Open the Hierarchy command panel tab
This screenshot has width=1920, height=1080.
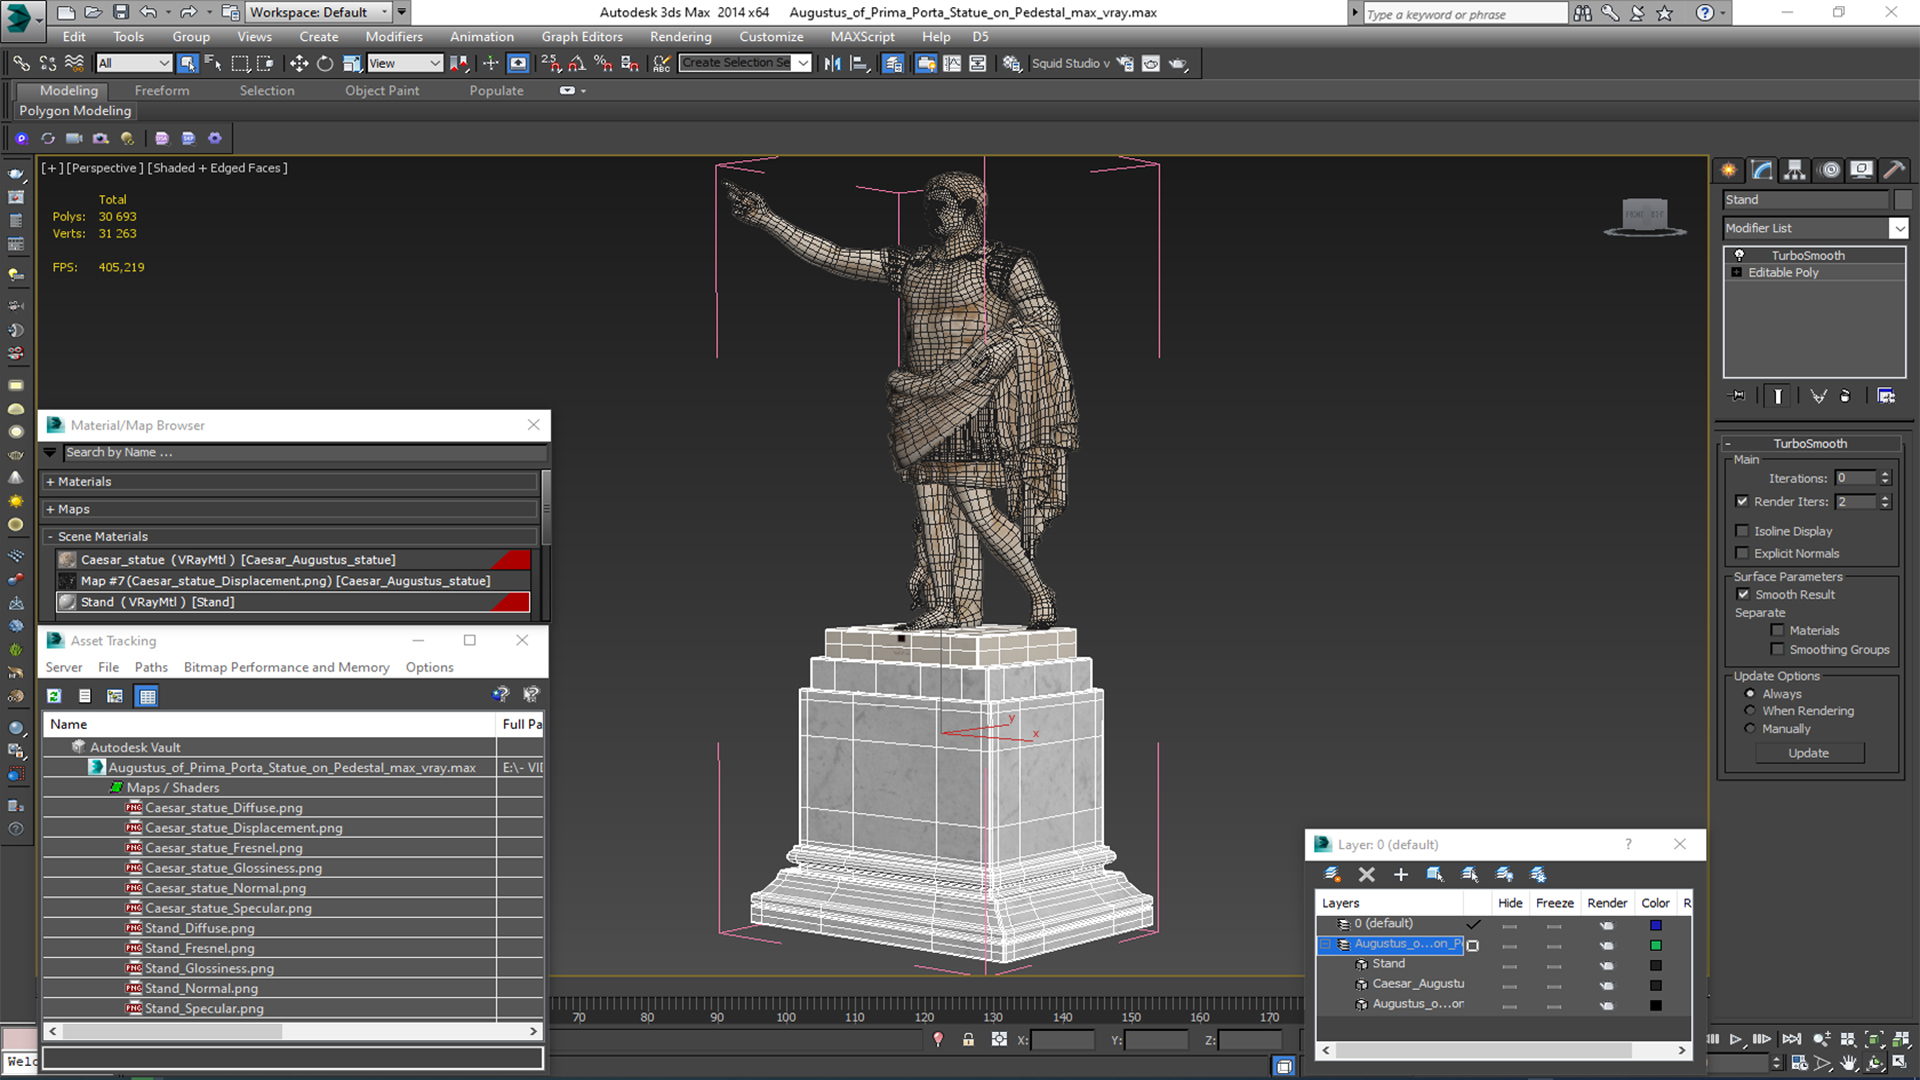pyautogui.click(x=1795, y=170)
